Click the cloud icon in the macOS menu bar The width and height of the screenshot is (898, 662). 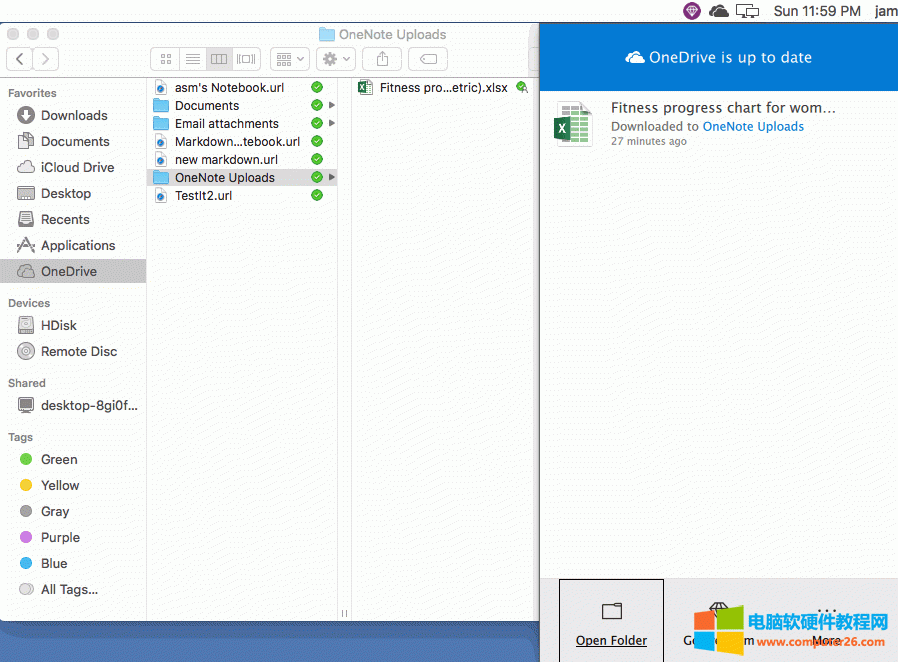point(719,11)
